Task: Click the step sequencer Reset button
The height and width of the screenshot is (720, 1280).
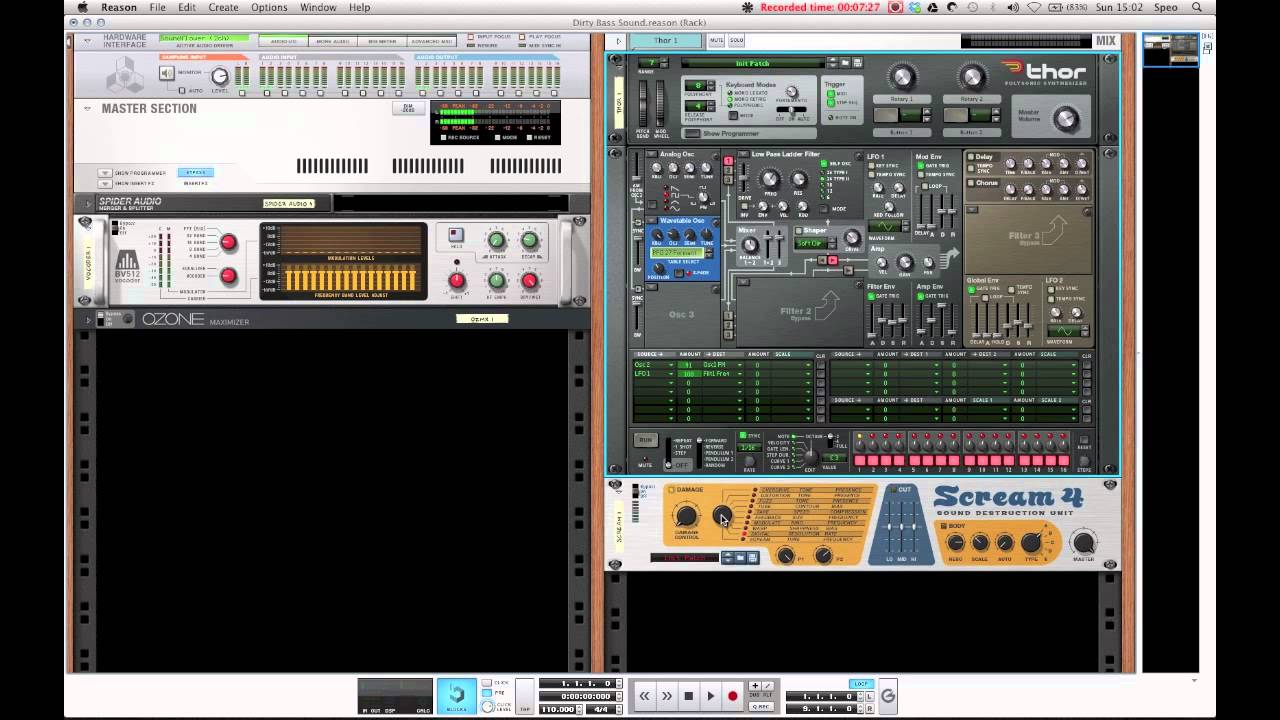Action: [x=1084, y=441]
